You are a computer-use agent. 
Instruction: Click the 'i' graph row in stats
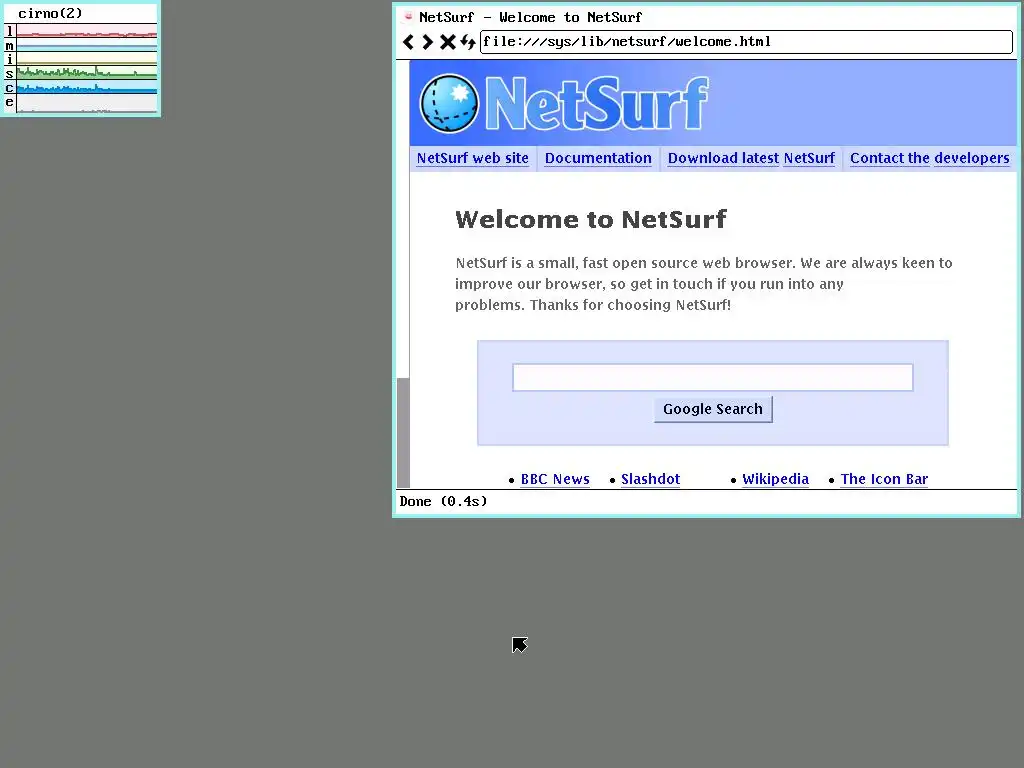80,59
